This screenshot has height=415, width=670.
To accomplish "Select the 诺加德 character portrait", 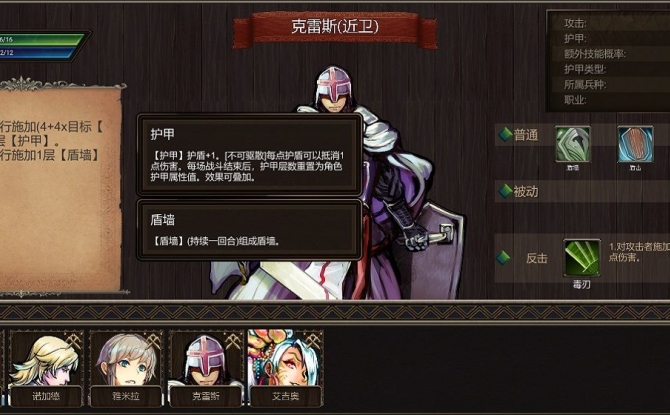I will (x=46, y=368).
